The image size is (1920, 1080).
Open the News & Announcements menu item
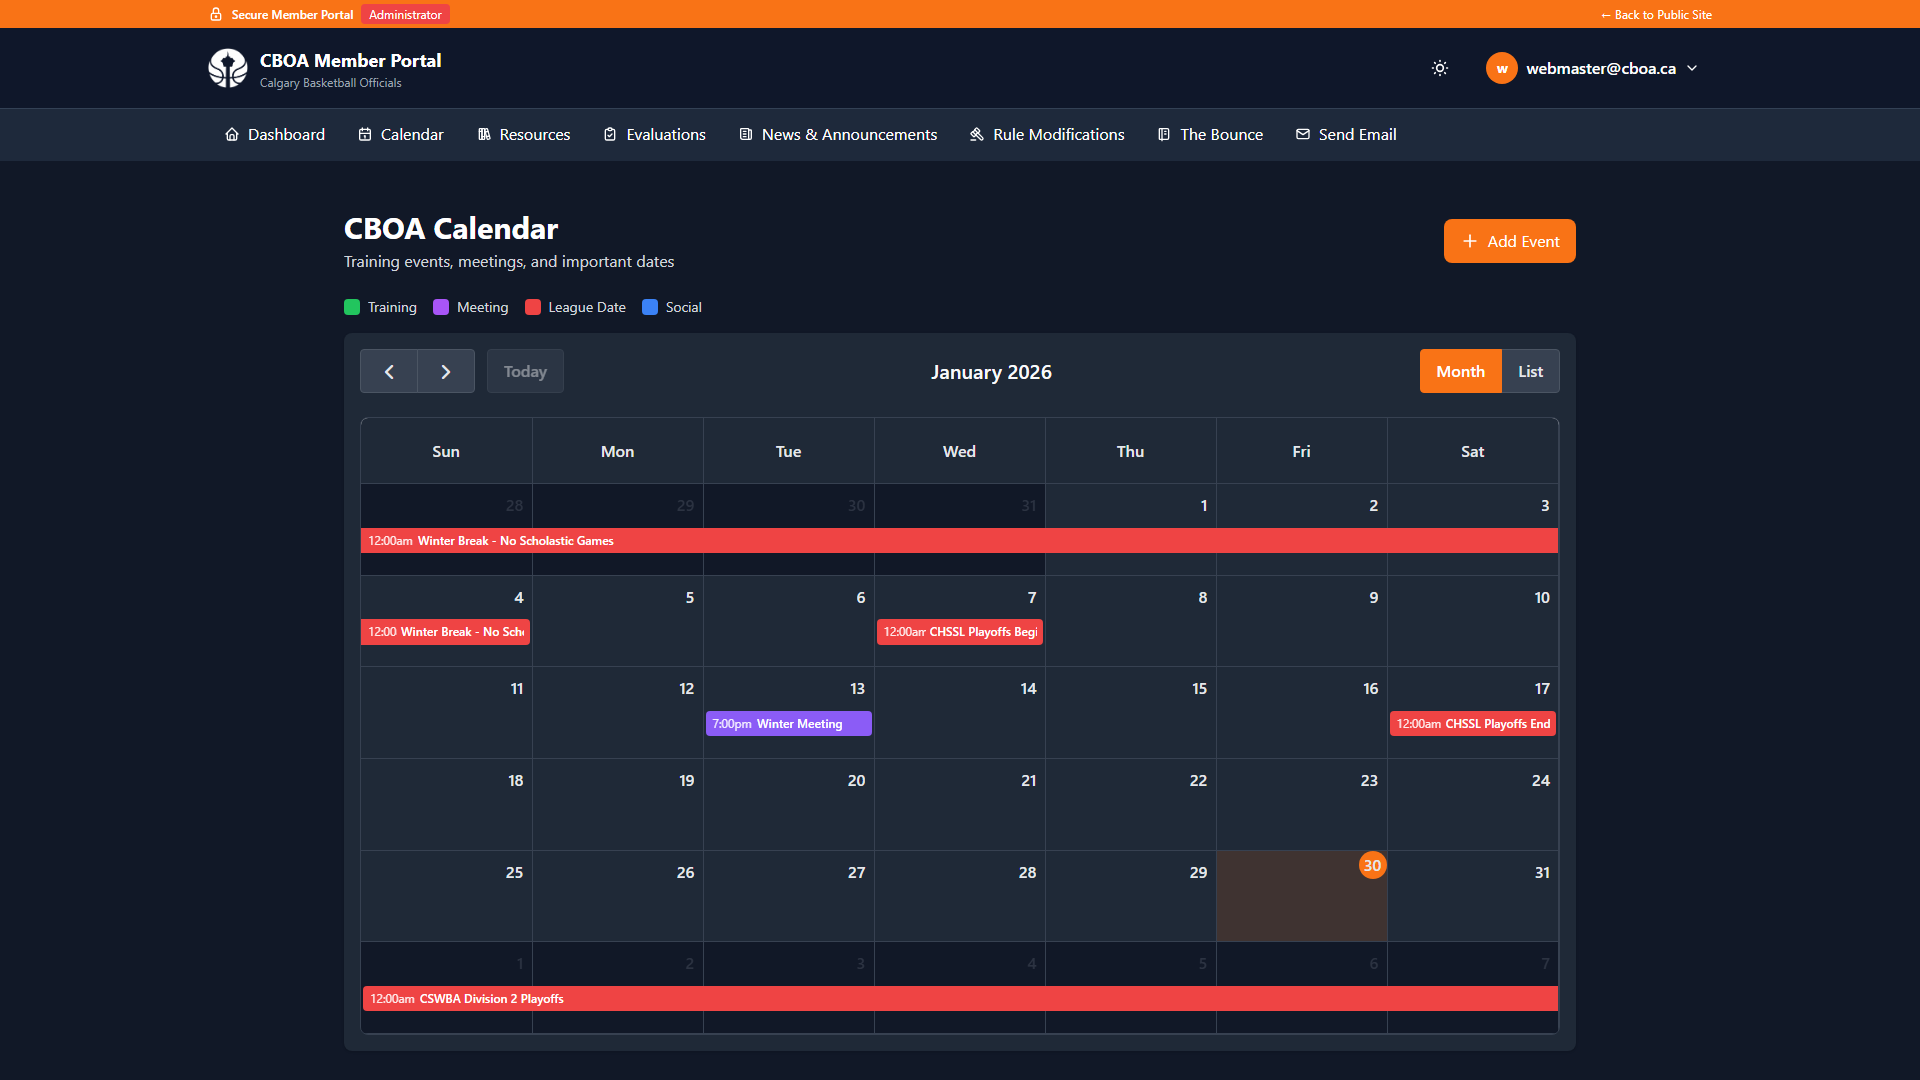(849, 134)
